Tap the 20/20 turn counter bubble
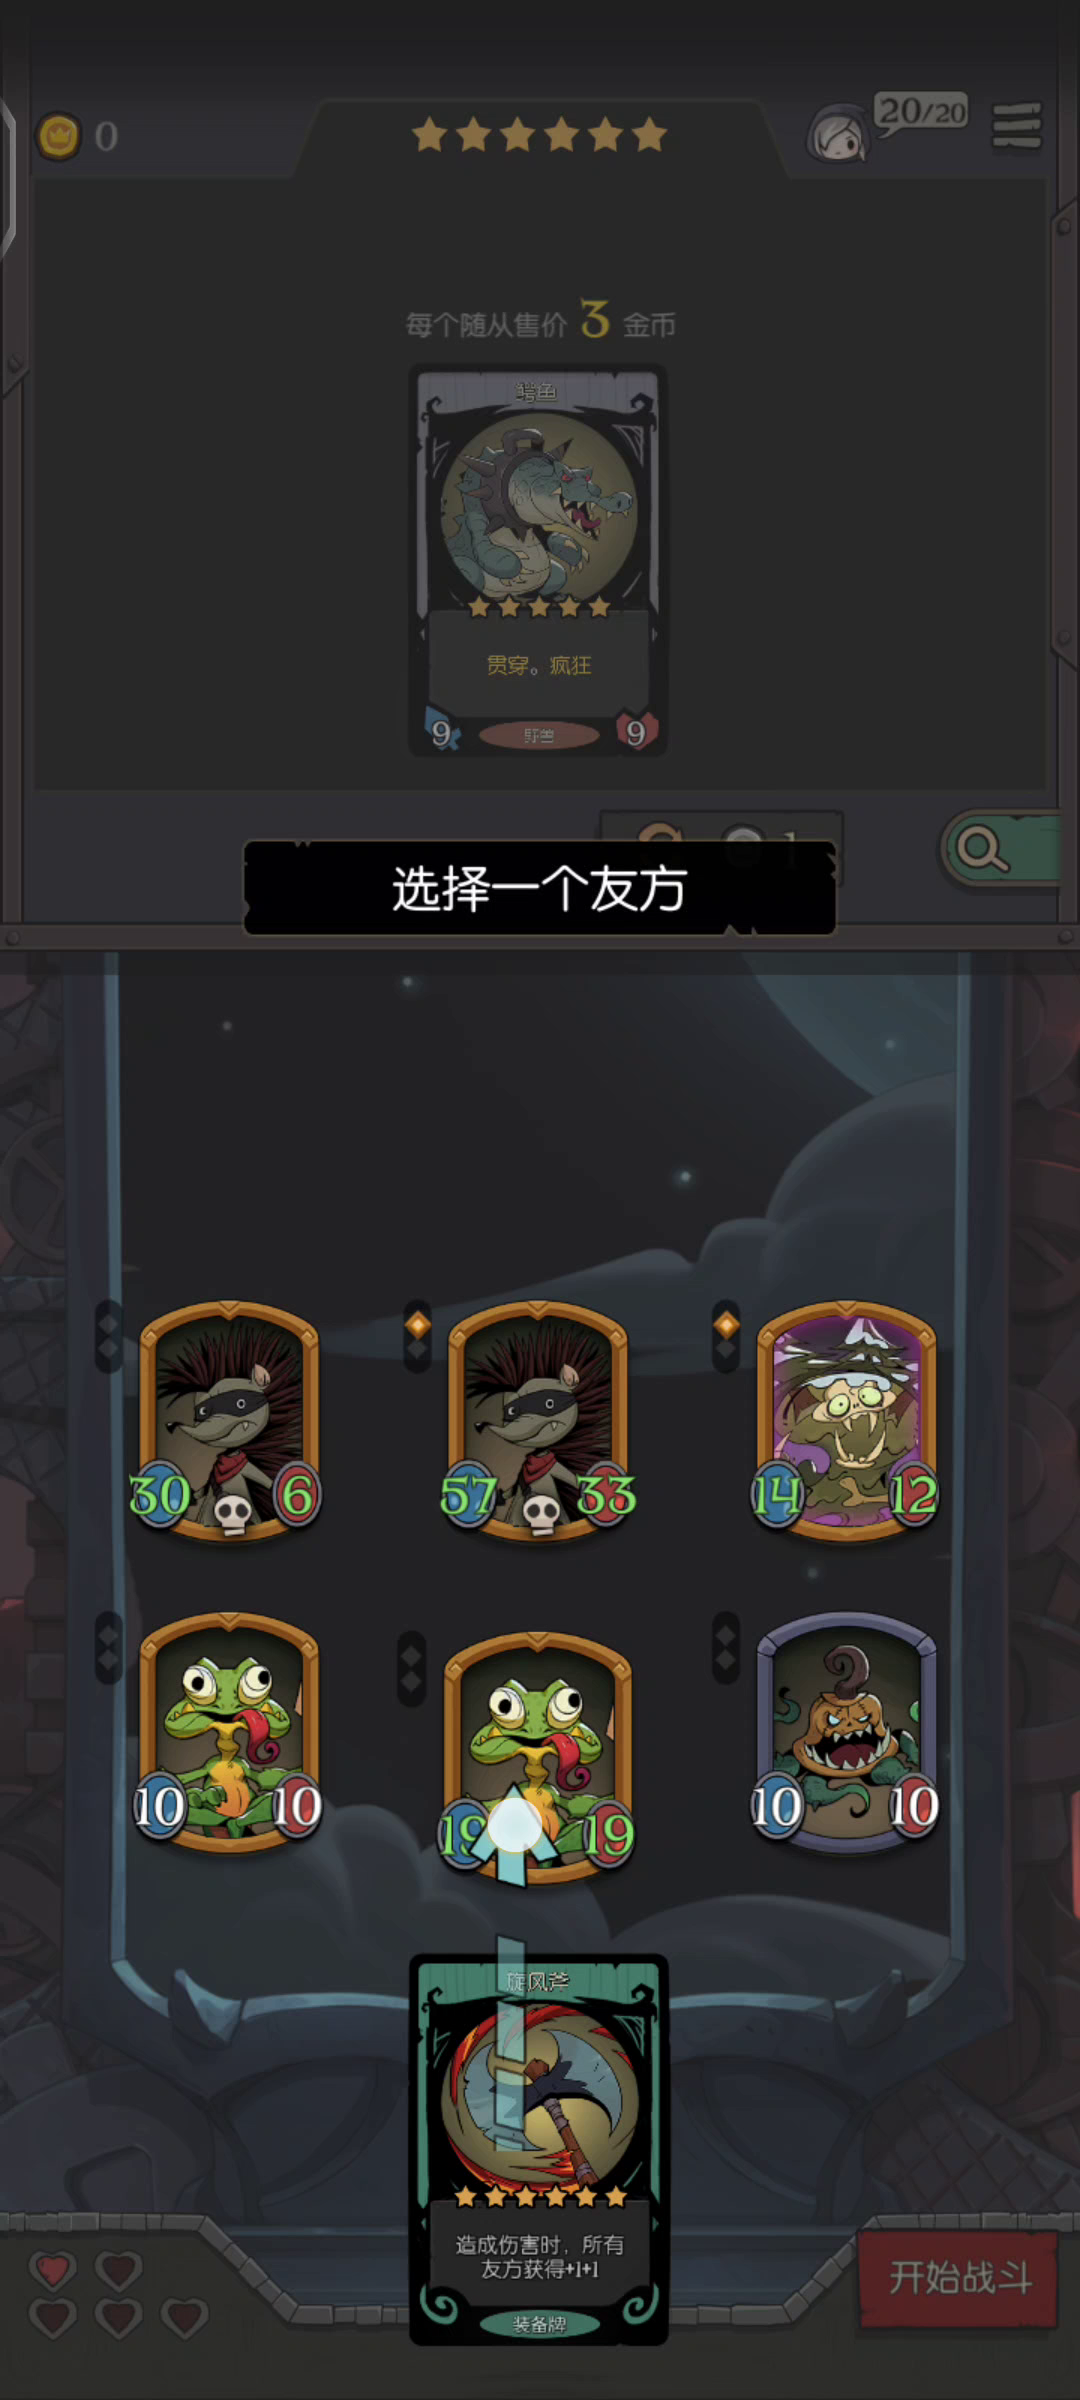The image size is (1080, 2400). [922, 112]
